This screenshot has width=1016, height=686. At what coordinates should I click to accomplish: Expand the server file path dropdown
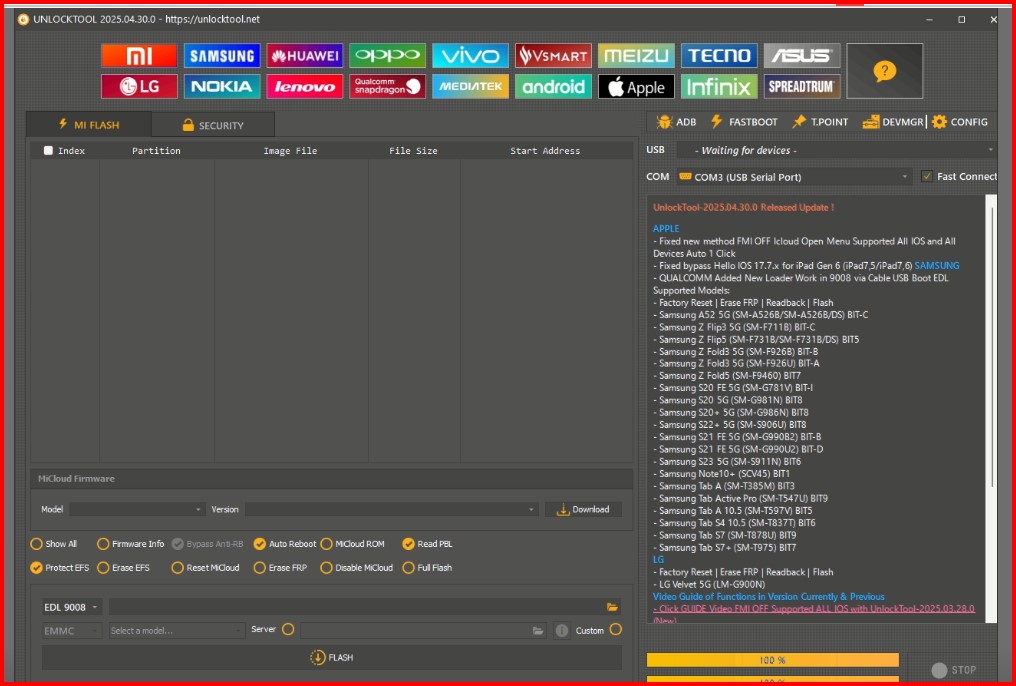coord(424,630)
